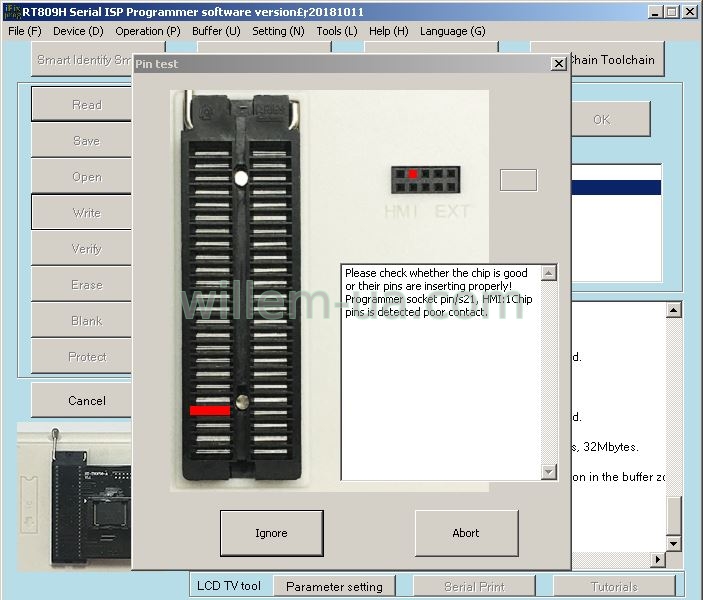The height and width of the screenshot is (600, 703).
Task: Click the red highlighted socket pin
Action: click(210, 410)
